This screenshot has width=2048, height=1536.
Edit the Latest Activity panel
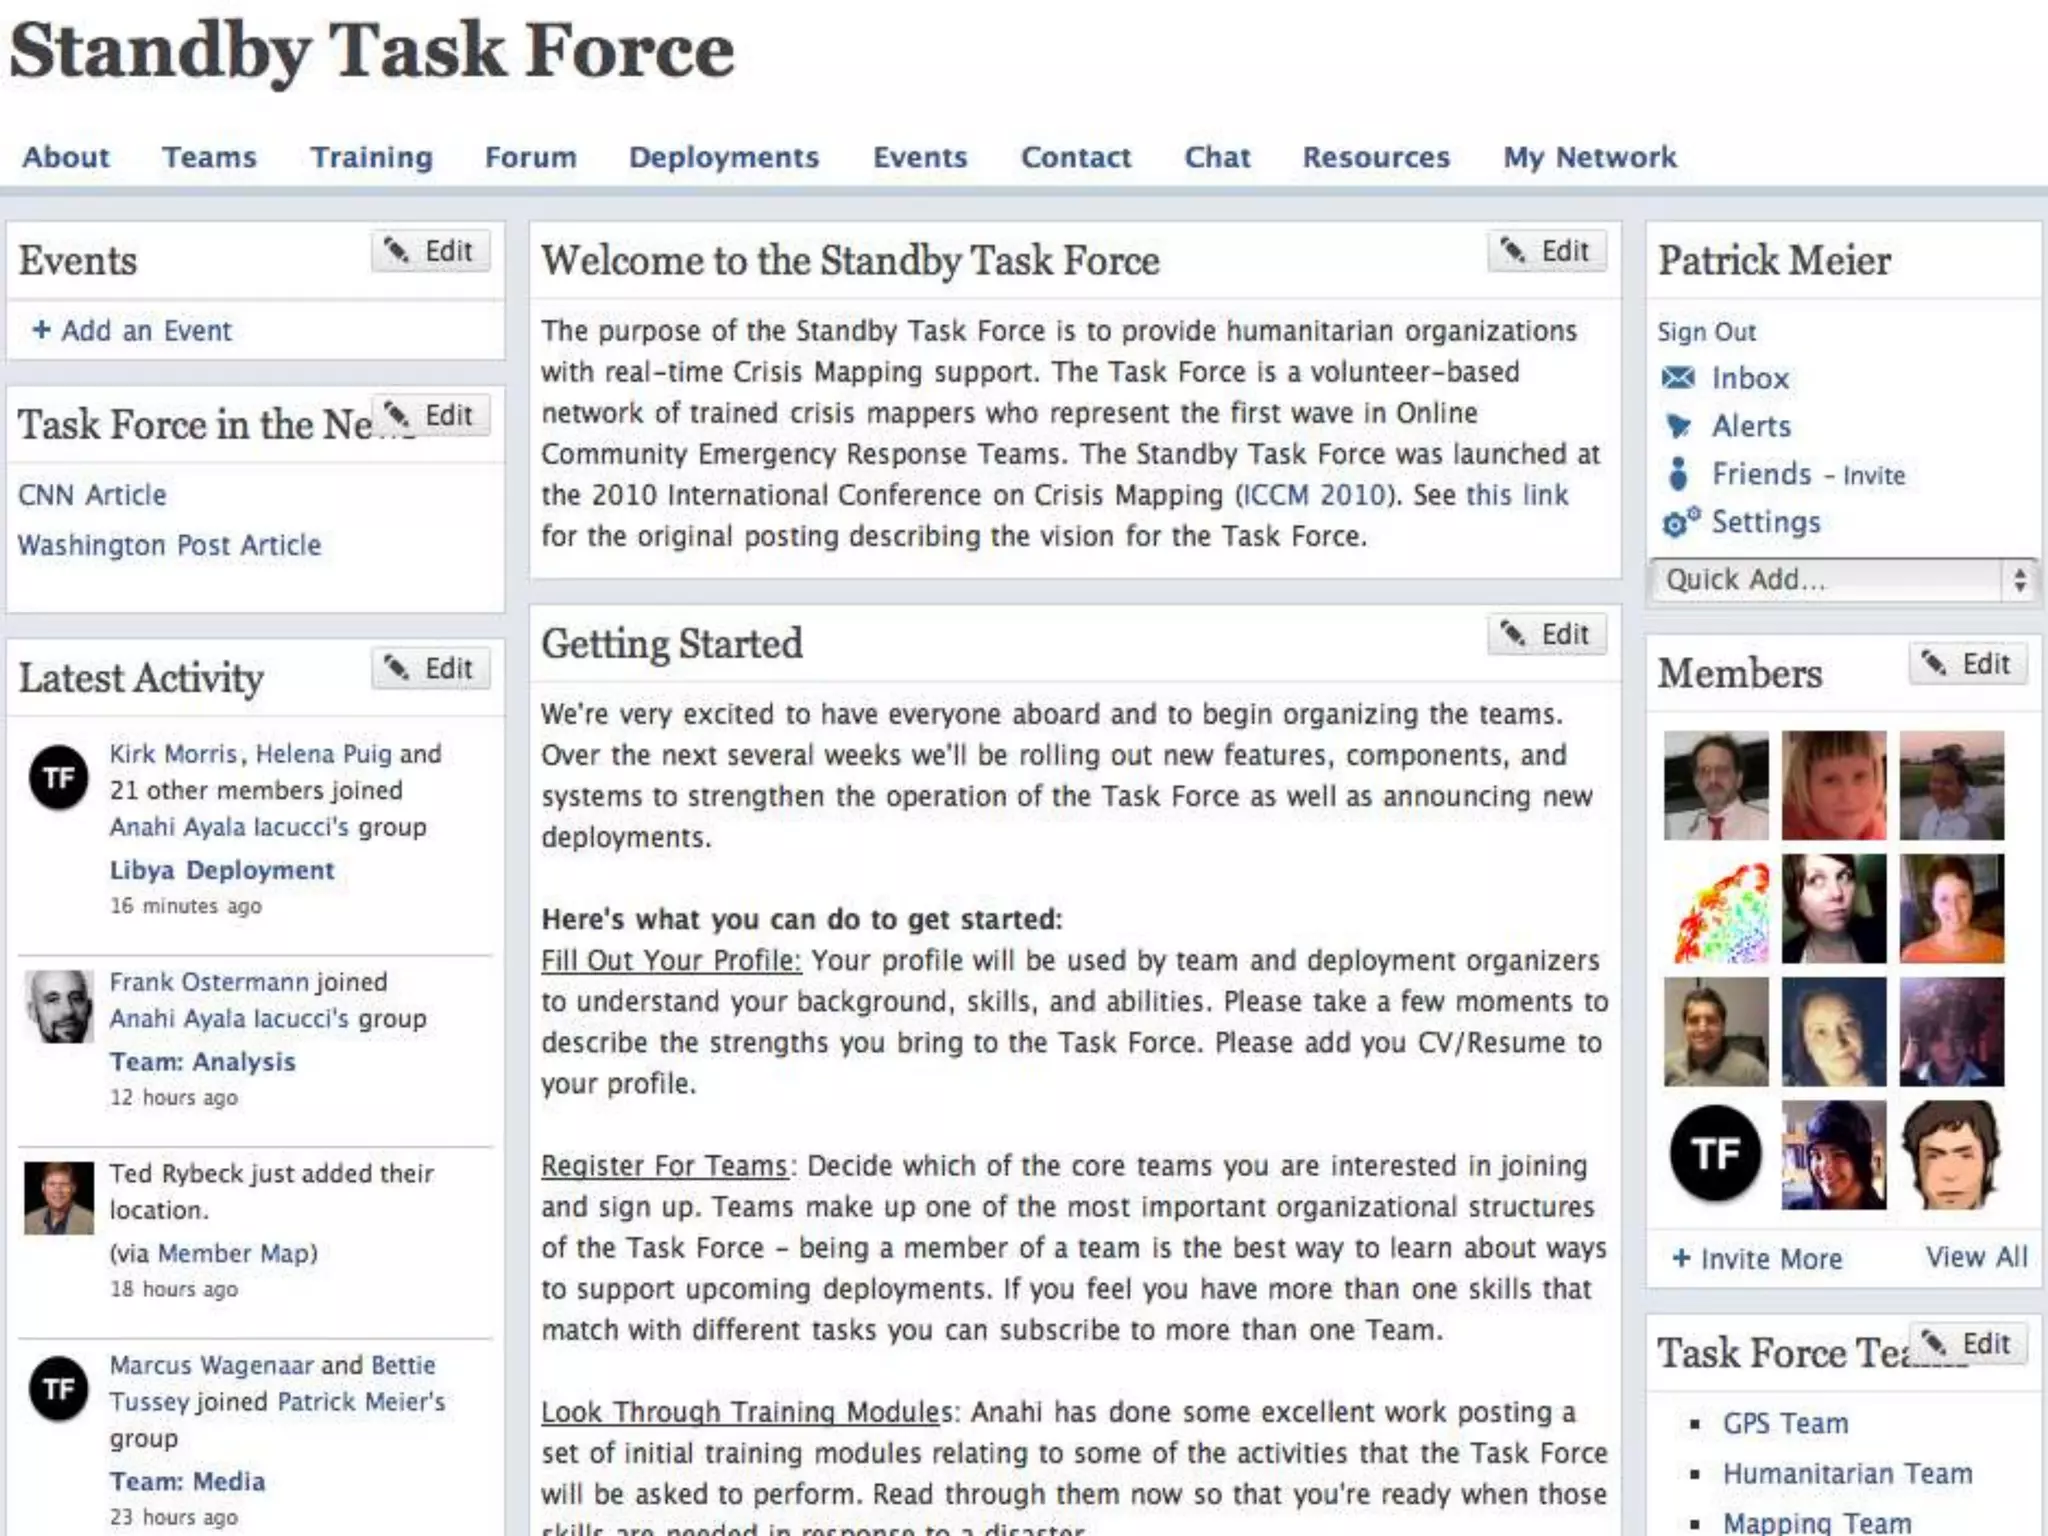tap(431, 668)
